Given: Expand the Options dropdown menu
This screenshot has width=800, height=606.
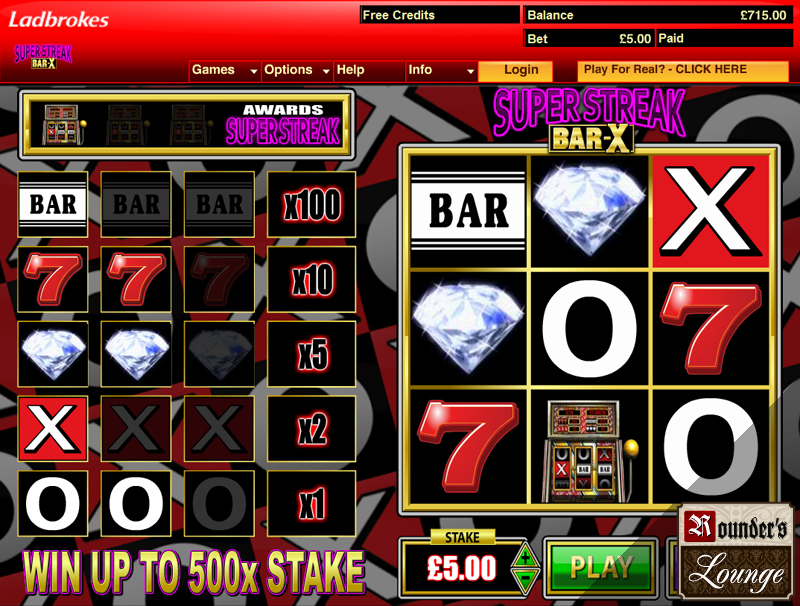Looking at the screenshot, I should pyautogui.click(x=297, y=70).
